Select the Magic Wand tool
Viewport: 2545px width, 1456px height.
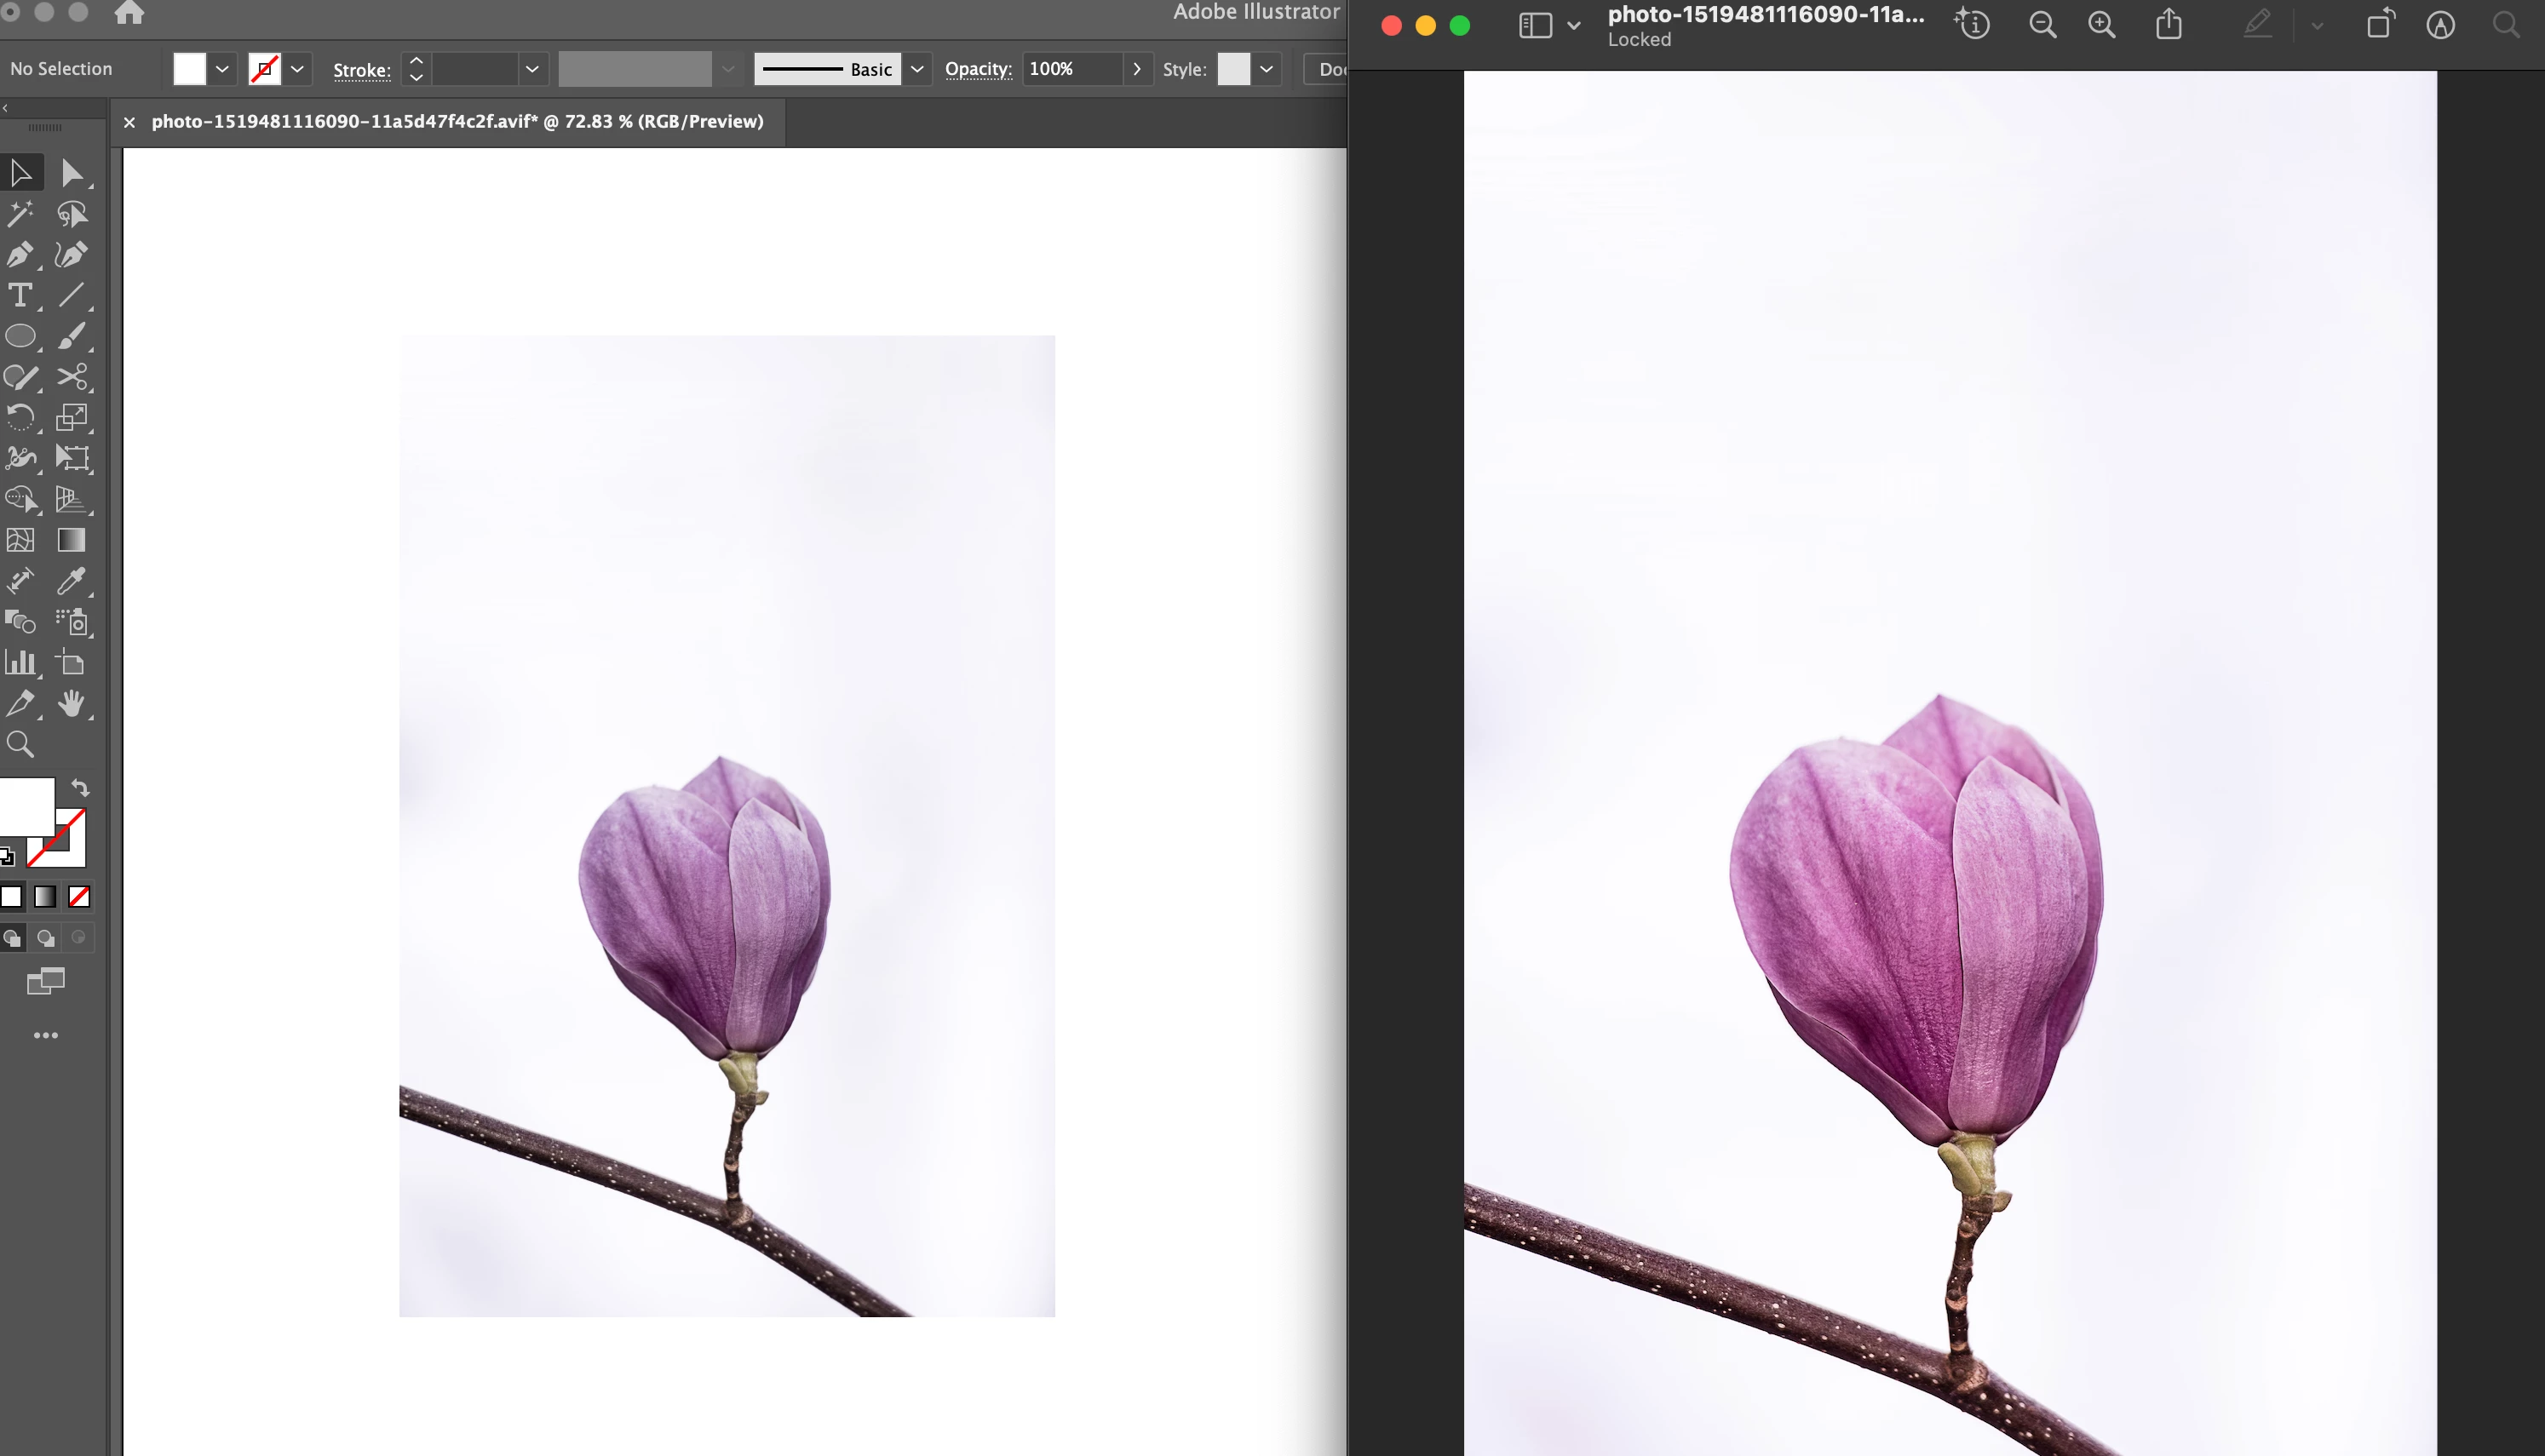[20, 214]
